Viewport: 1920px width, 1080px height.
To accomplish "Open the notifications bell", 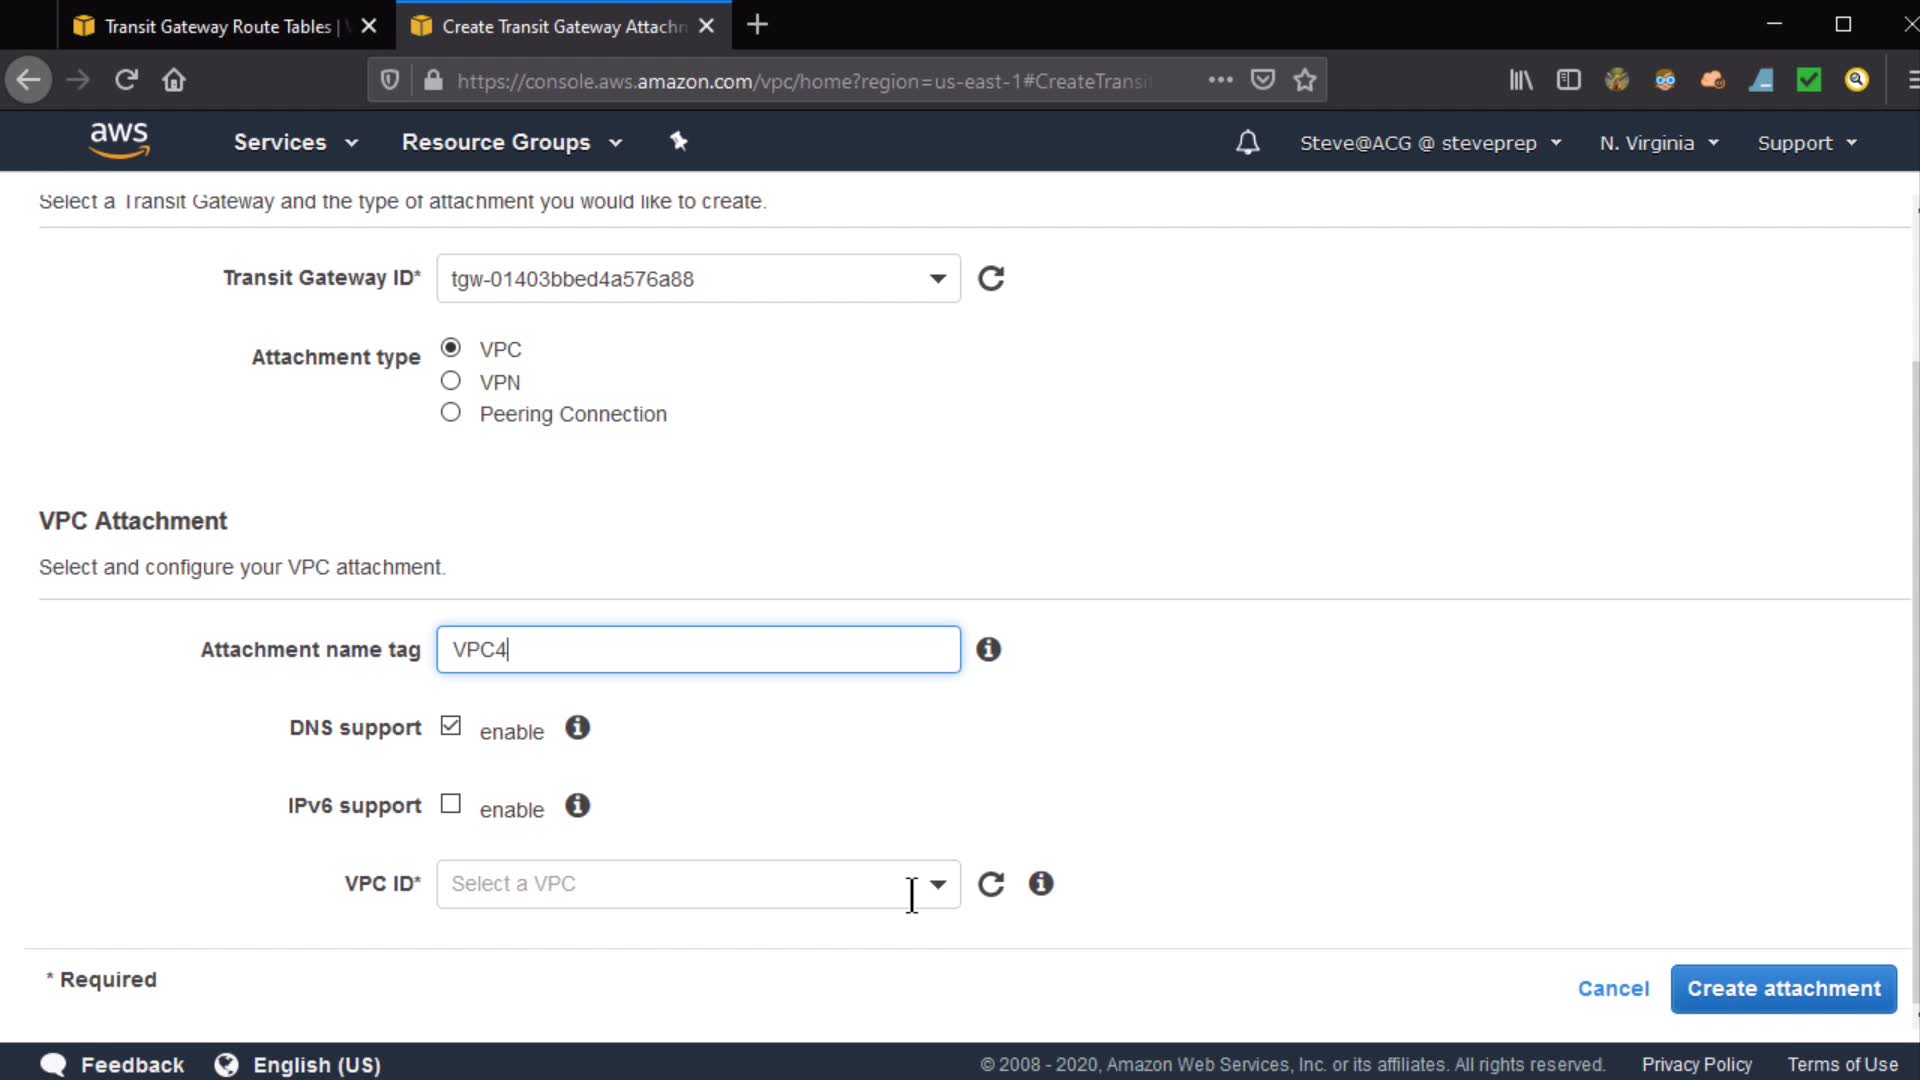I will 1247,142.
